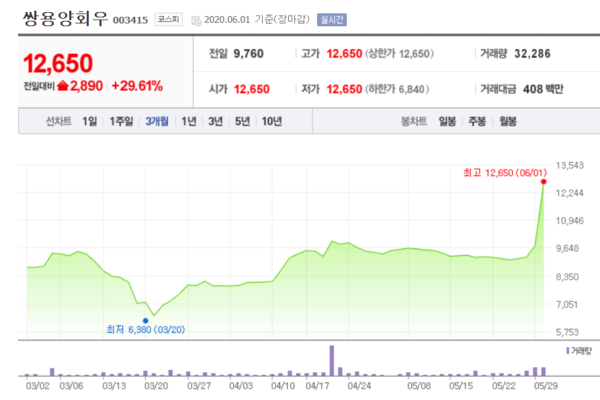Select the 1일 line chart tab
This screenshot has height=400, width=600.
click(x=90, y=121)
